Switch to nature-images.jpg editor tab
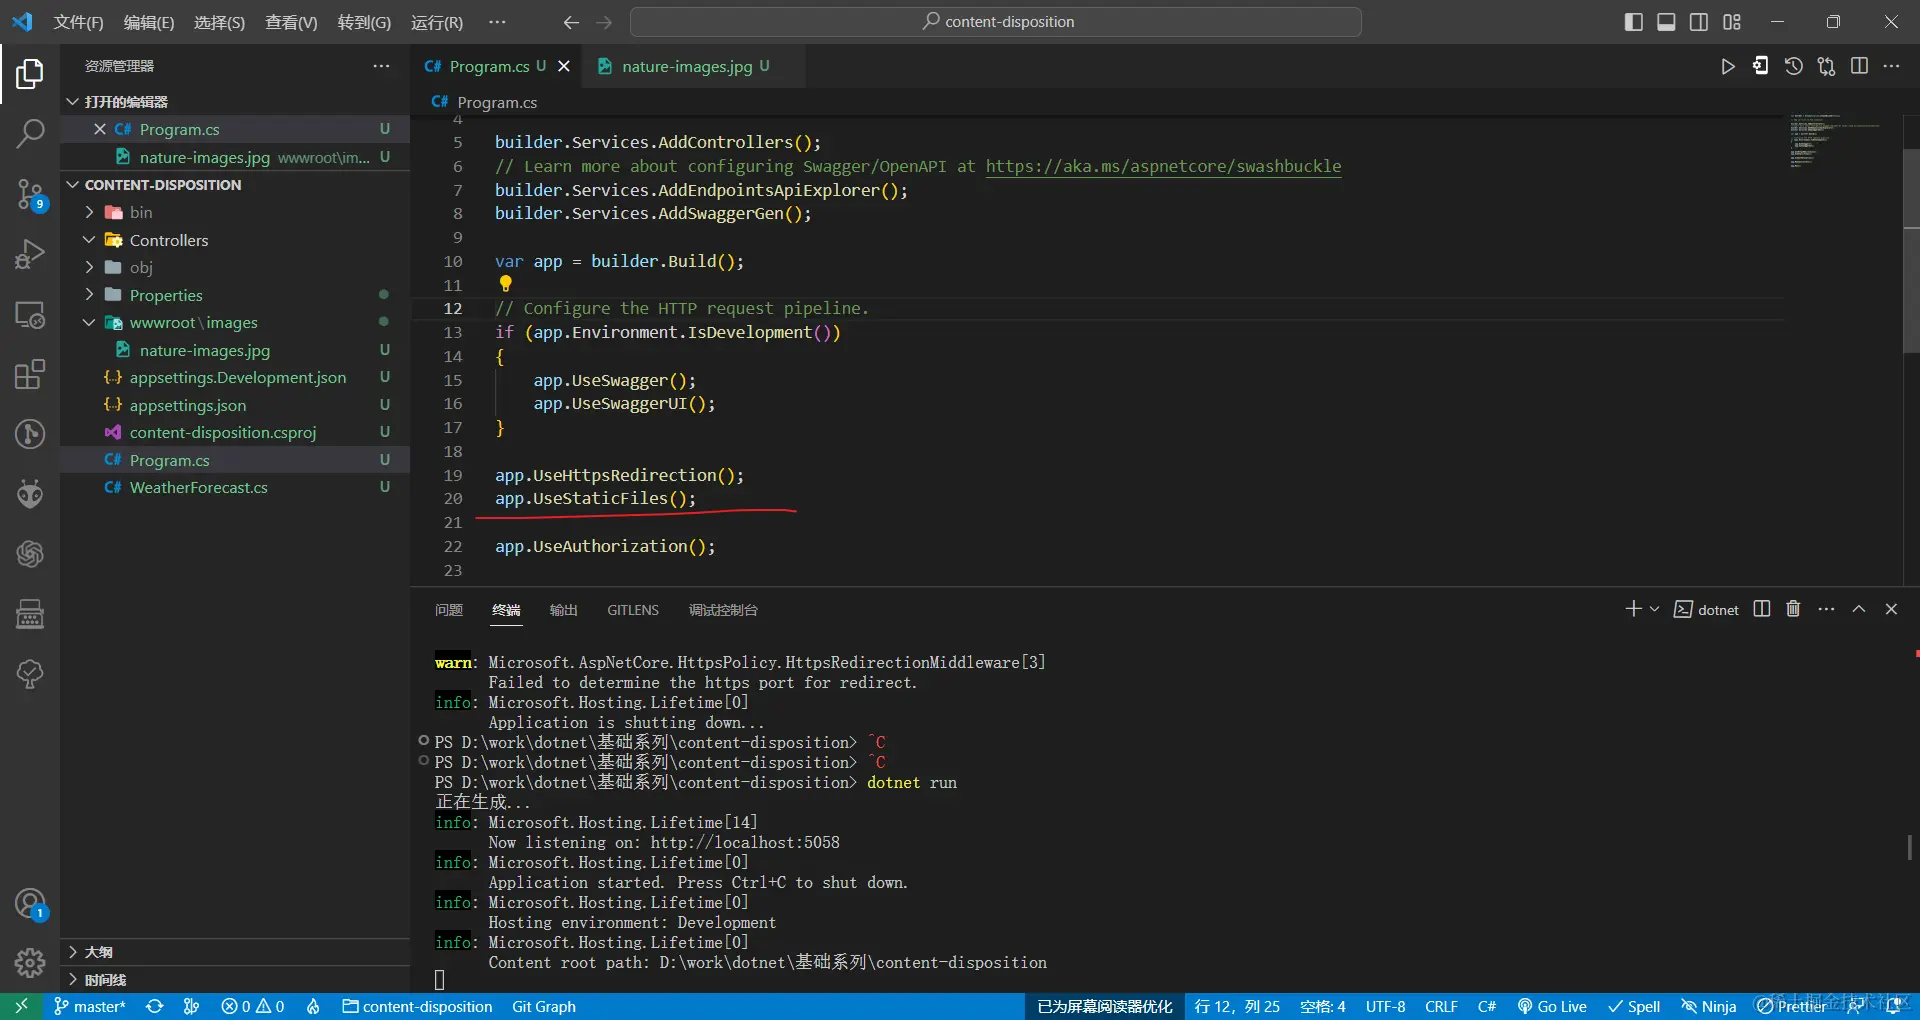1920x1020 pixels. (685, 66)
